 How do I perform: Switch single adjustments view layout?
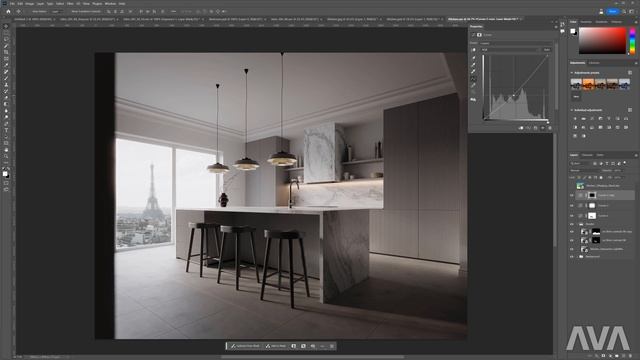click(x=630, y=110)
